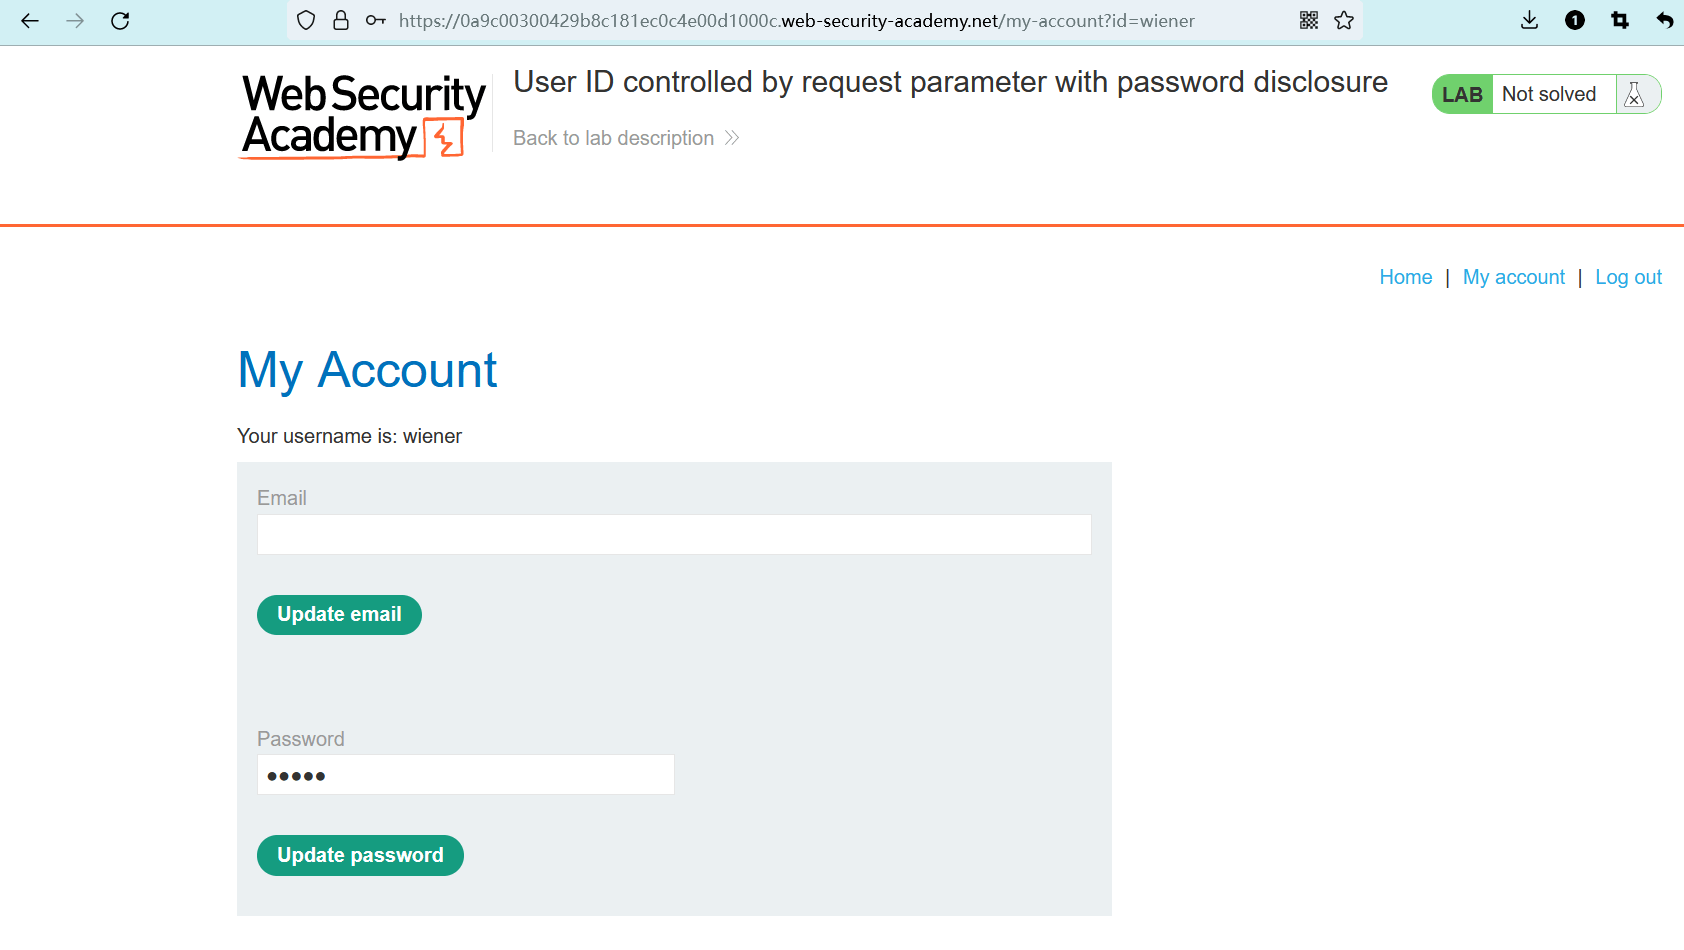Click the lab flask status icon
This screenshot has width=1684, height=950.
[1635, 95]
